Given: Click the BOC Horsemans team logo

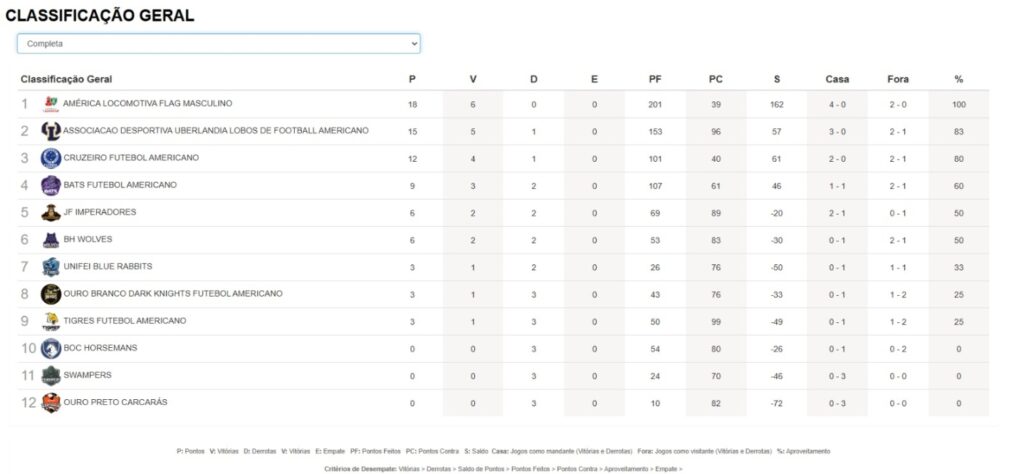Looking at the screenshot, I should pyautogui.click(x=50, y=348).
